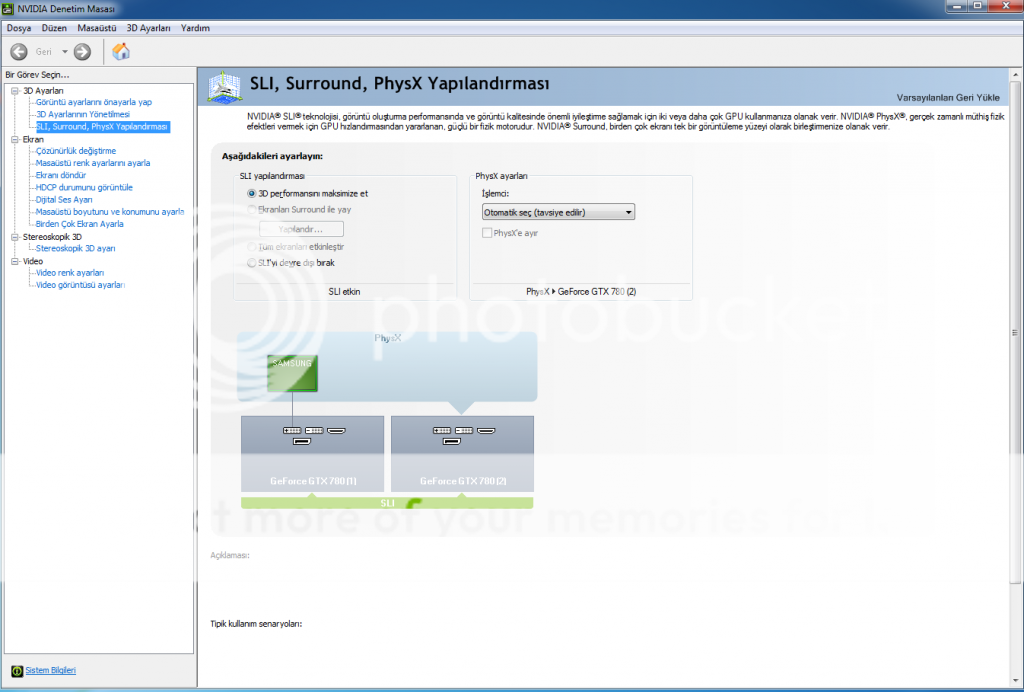The image size is (1024, 692).
Task: Click the Samsung monitor icon in diagram
Action: (x=293, y=374)
